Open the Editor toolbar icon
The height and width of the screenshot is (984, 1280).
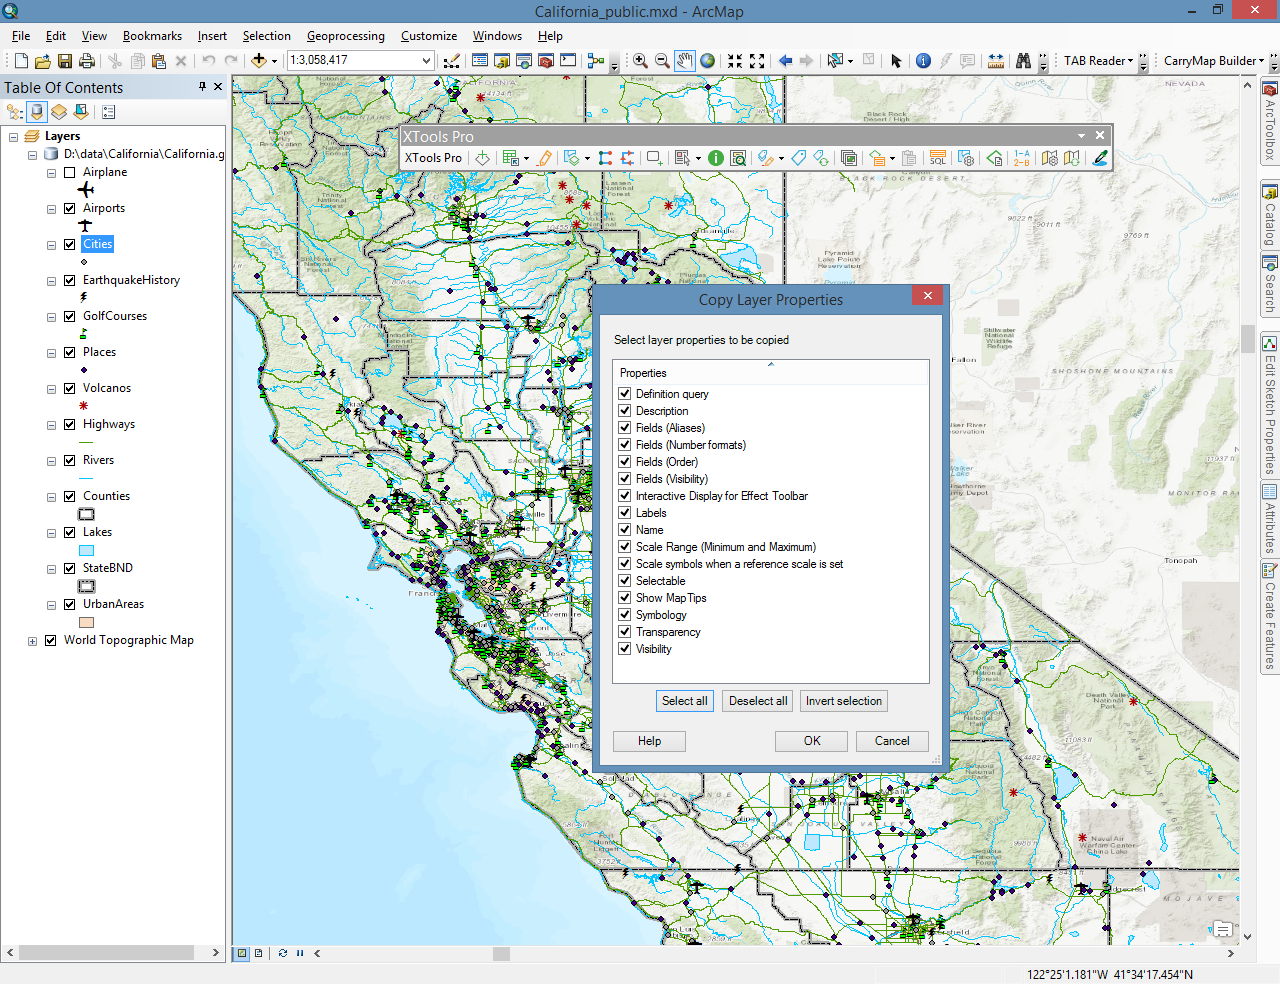point(452,61)
